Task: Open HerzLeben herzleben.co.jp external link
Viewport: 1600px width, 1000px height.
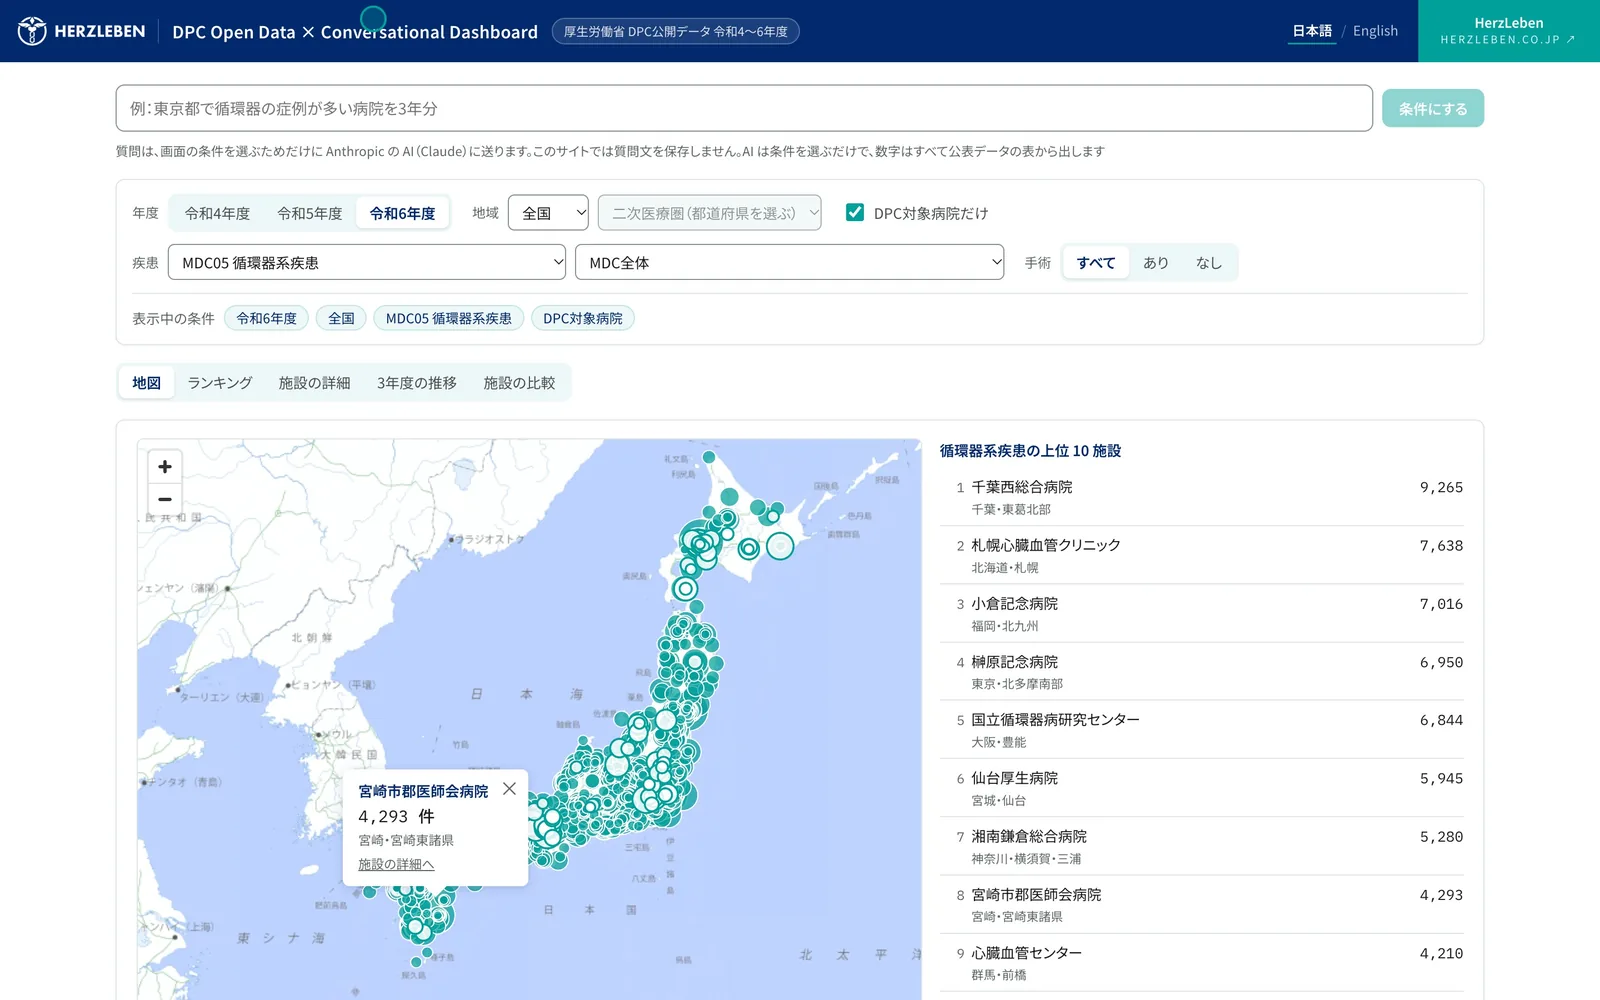Action: click(x=1508, y=31)
